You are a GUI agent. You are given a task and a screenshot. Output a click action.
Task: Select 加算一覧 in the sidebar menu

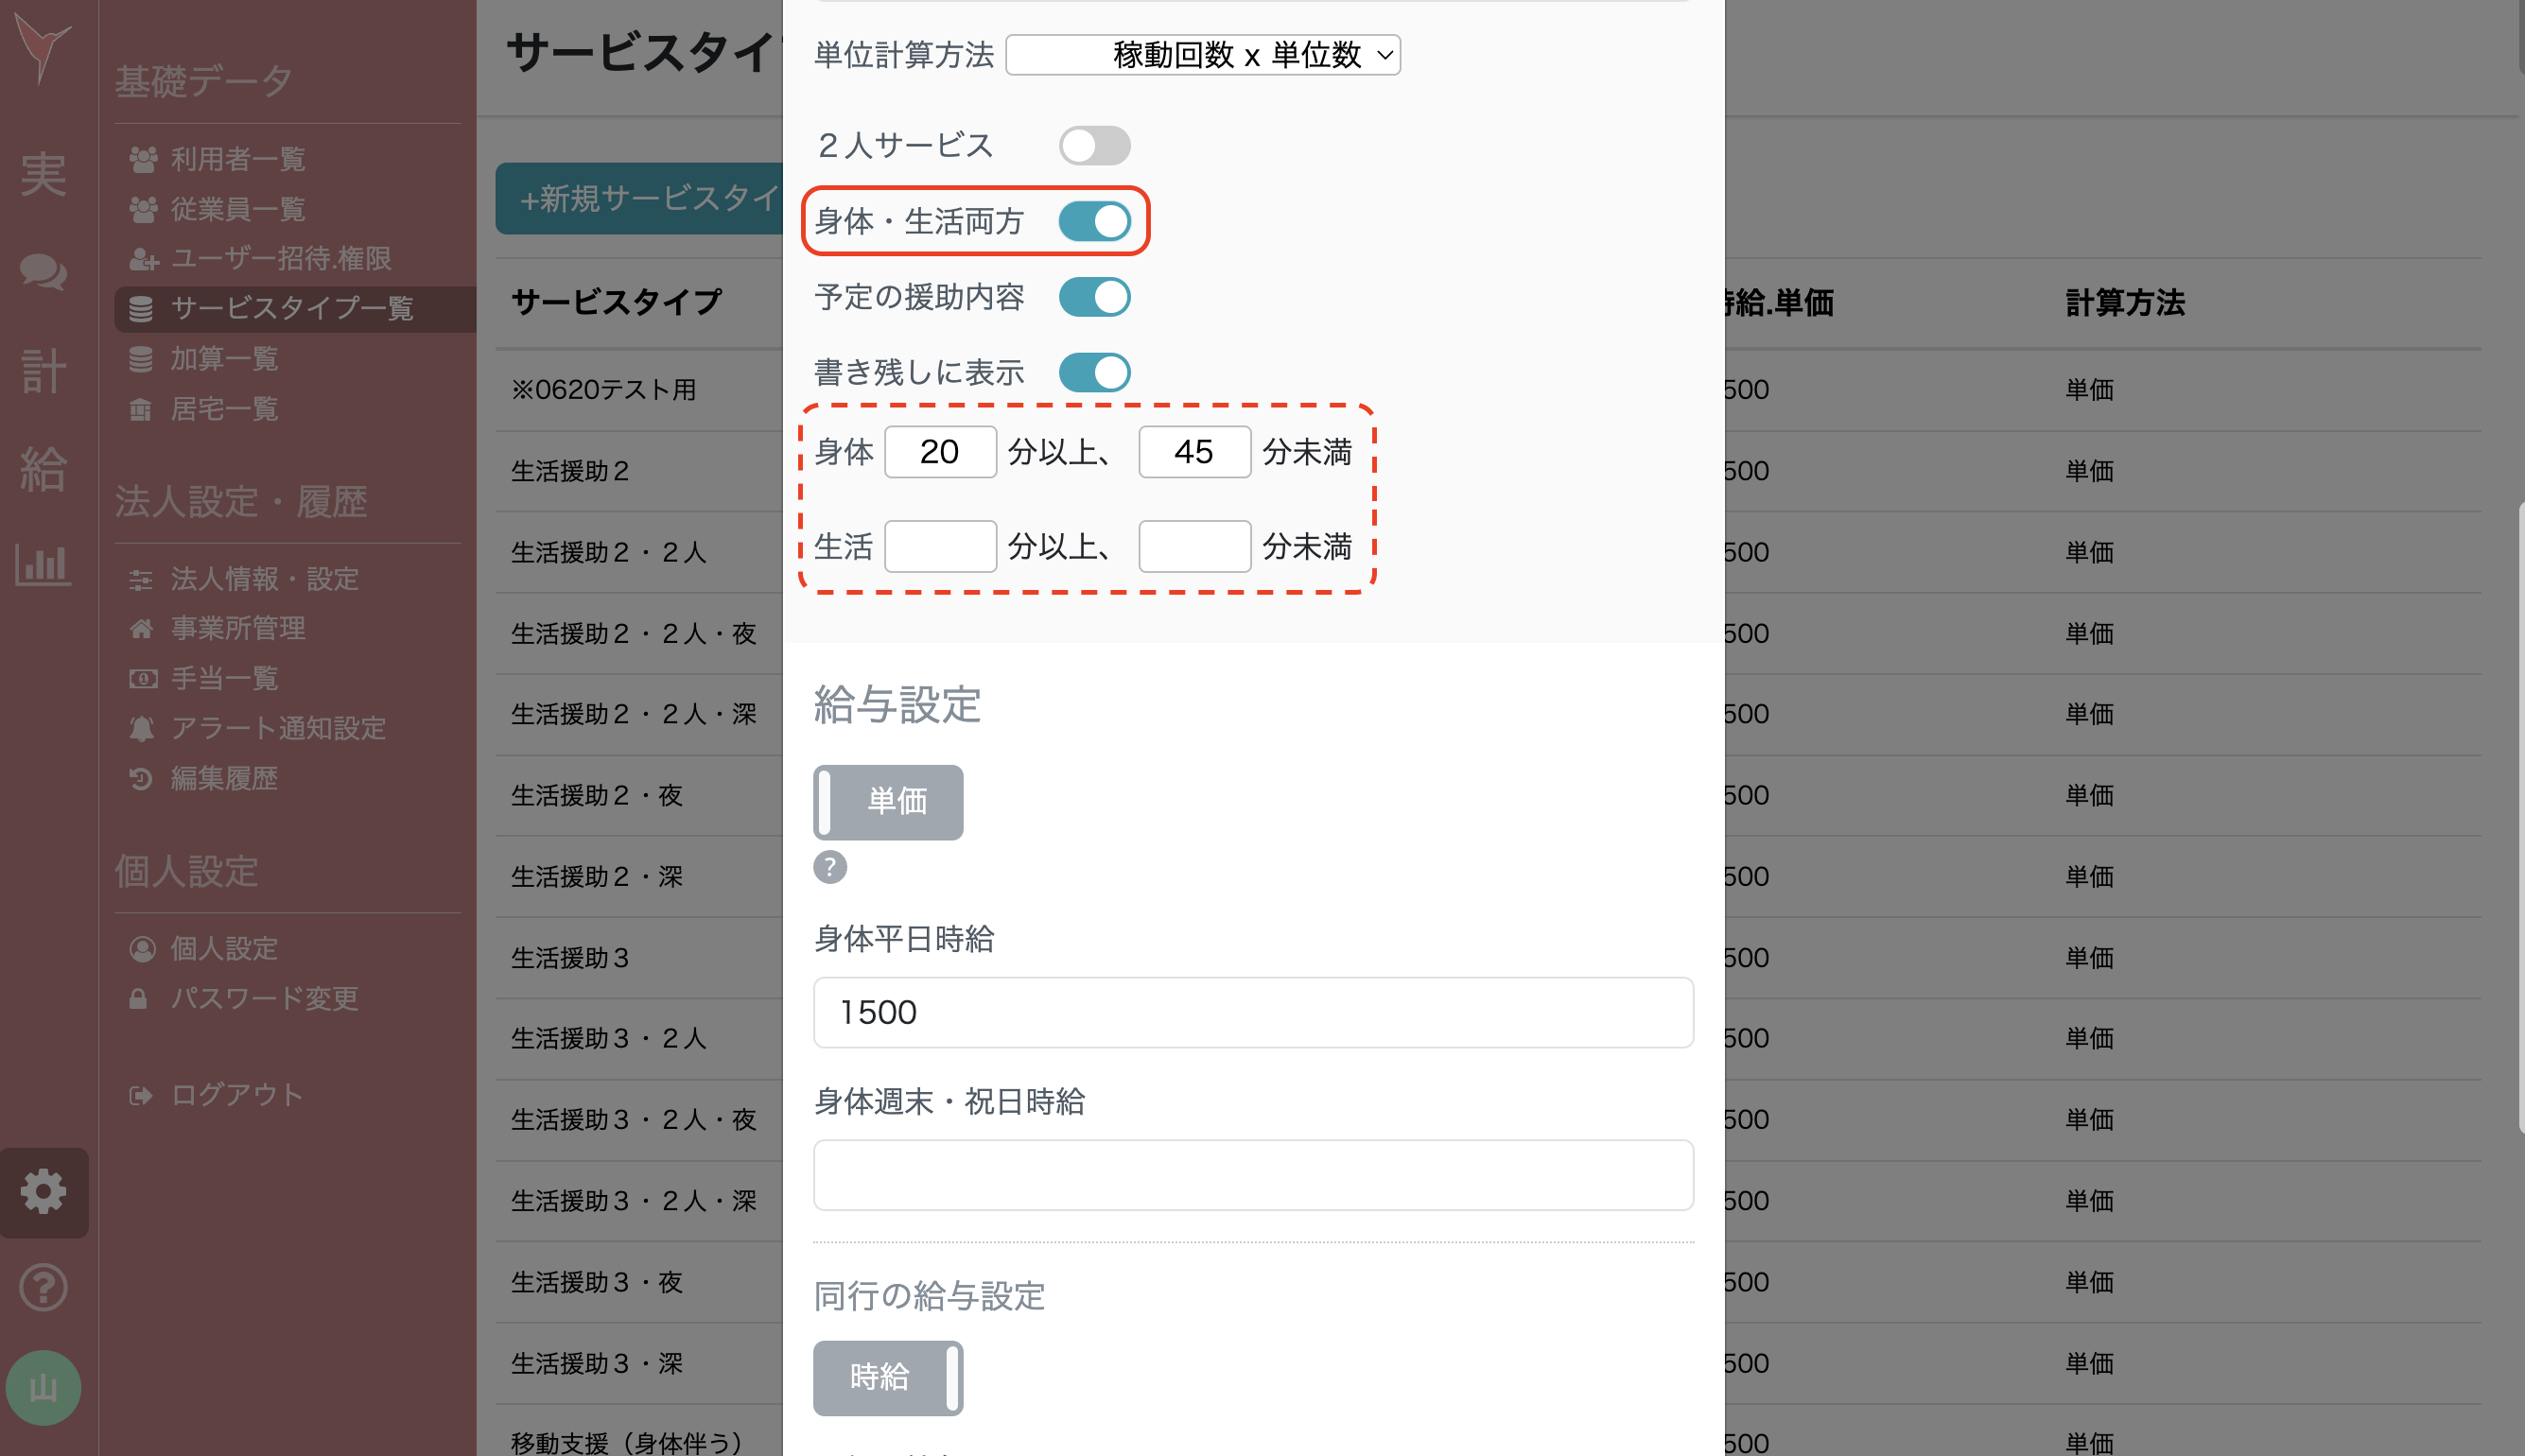point(224,359)
